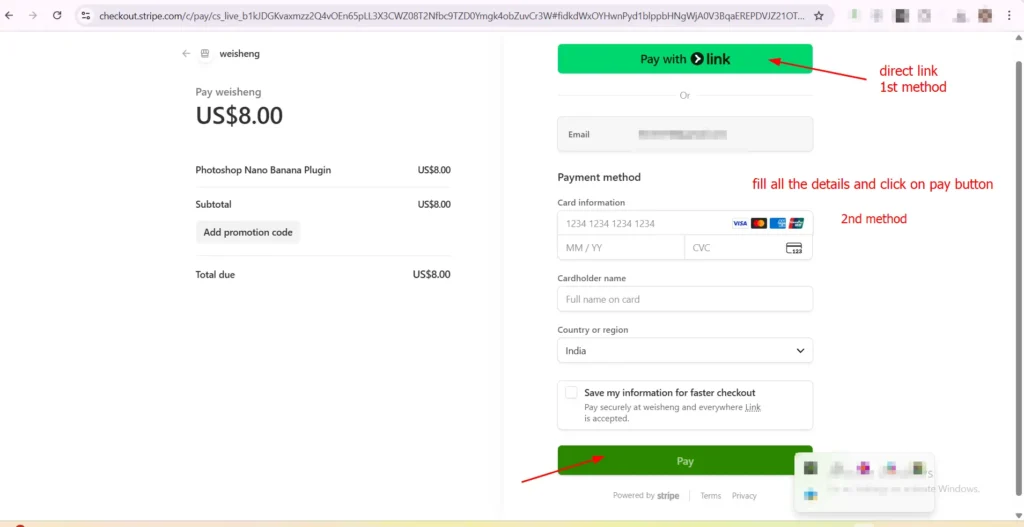Viewport: 1024px width, 527px height.
Task: Click the UnionPay card icon
Action: (796, 223)
